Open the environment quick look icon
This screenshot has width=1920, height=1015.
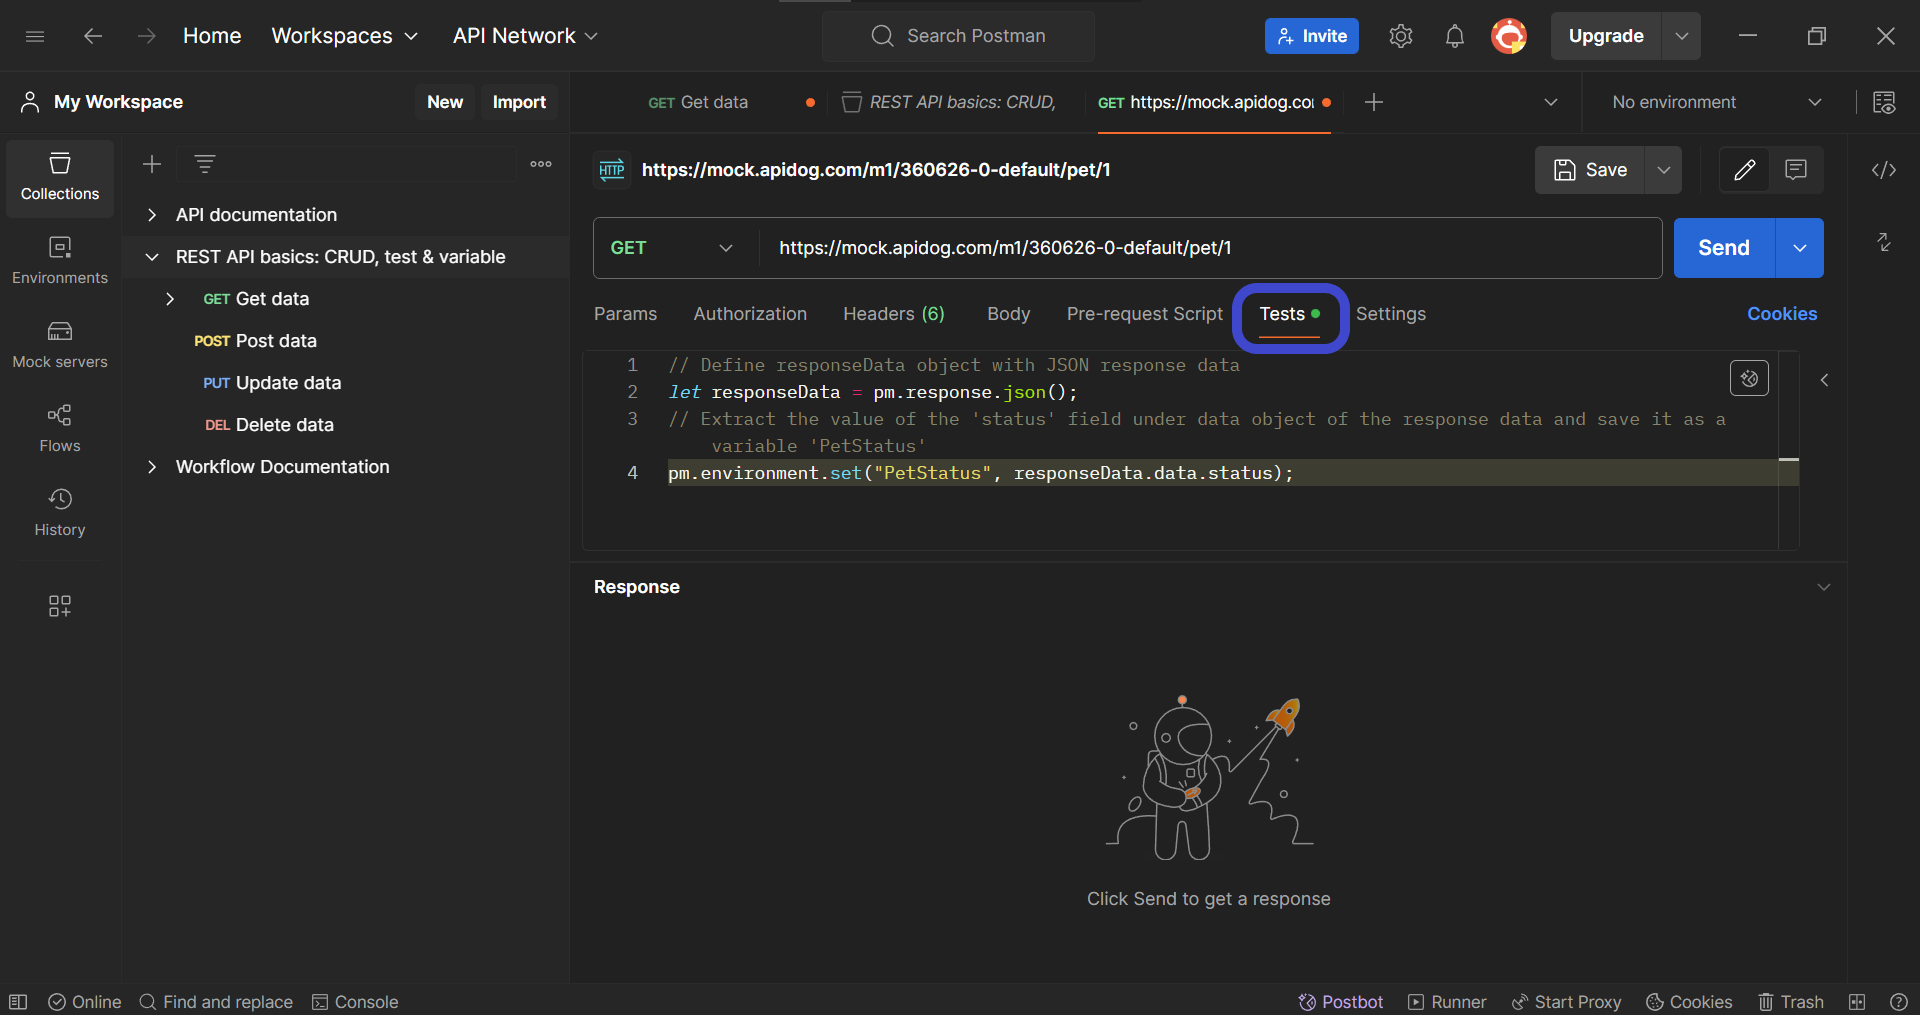(x=1884, y=102)
